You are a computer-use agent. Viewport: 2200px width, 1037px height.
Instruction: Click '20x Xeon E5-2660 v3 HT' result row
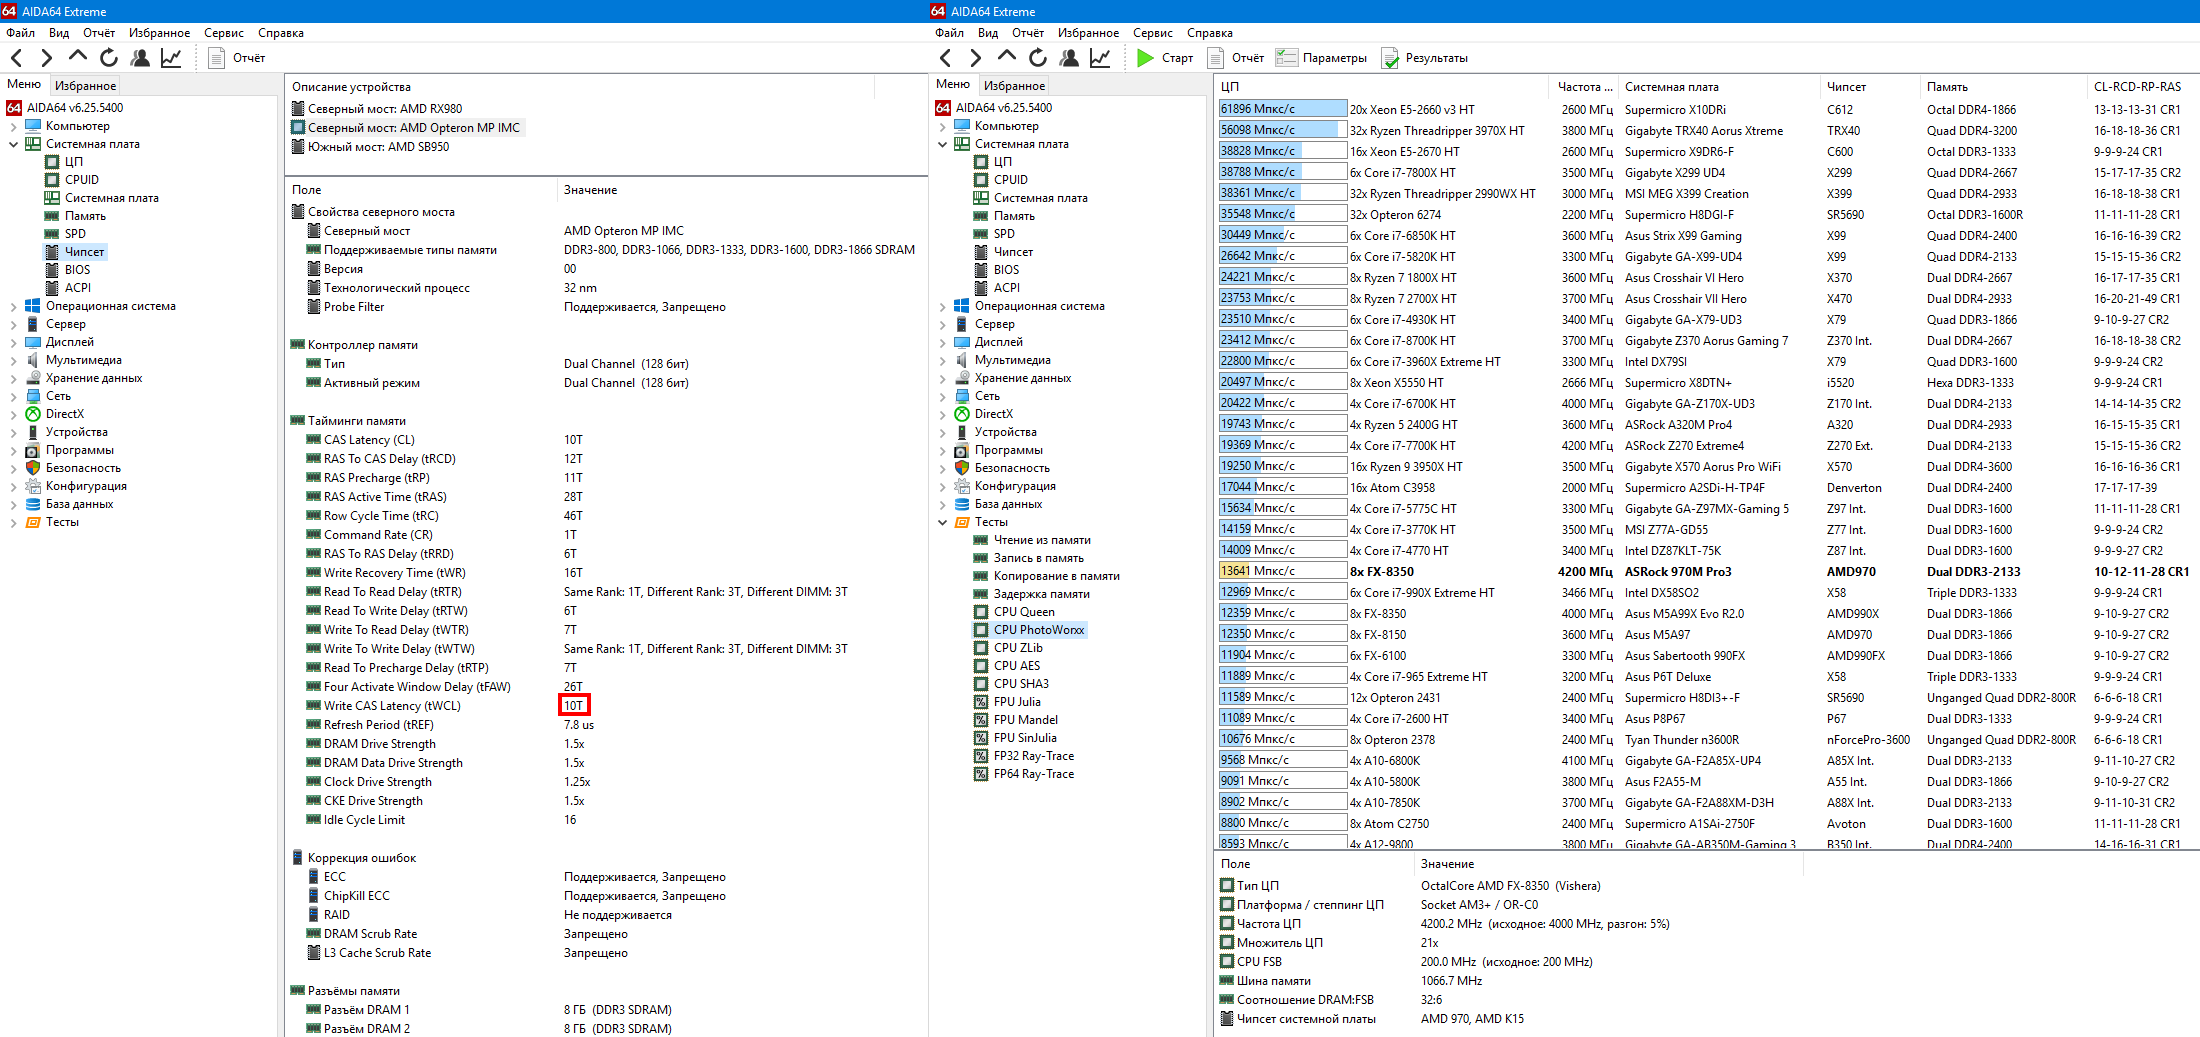tap(1704, 110)
